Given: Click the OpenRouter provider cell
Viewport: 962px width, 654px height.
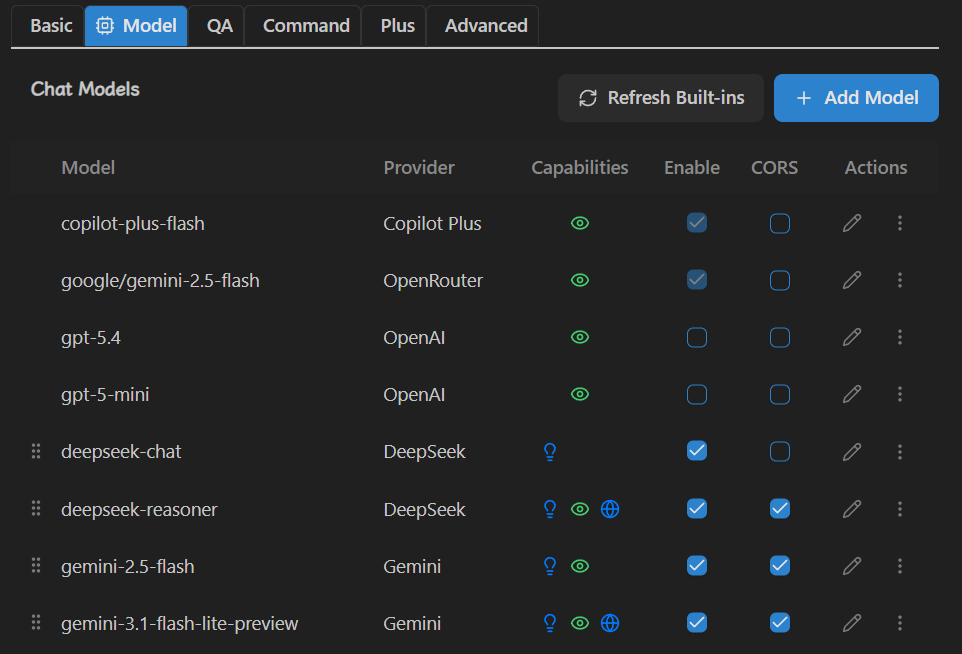Looking at the screenshot, I should coord(433,280).
